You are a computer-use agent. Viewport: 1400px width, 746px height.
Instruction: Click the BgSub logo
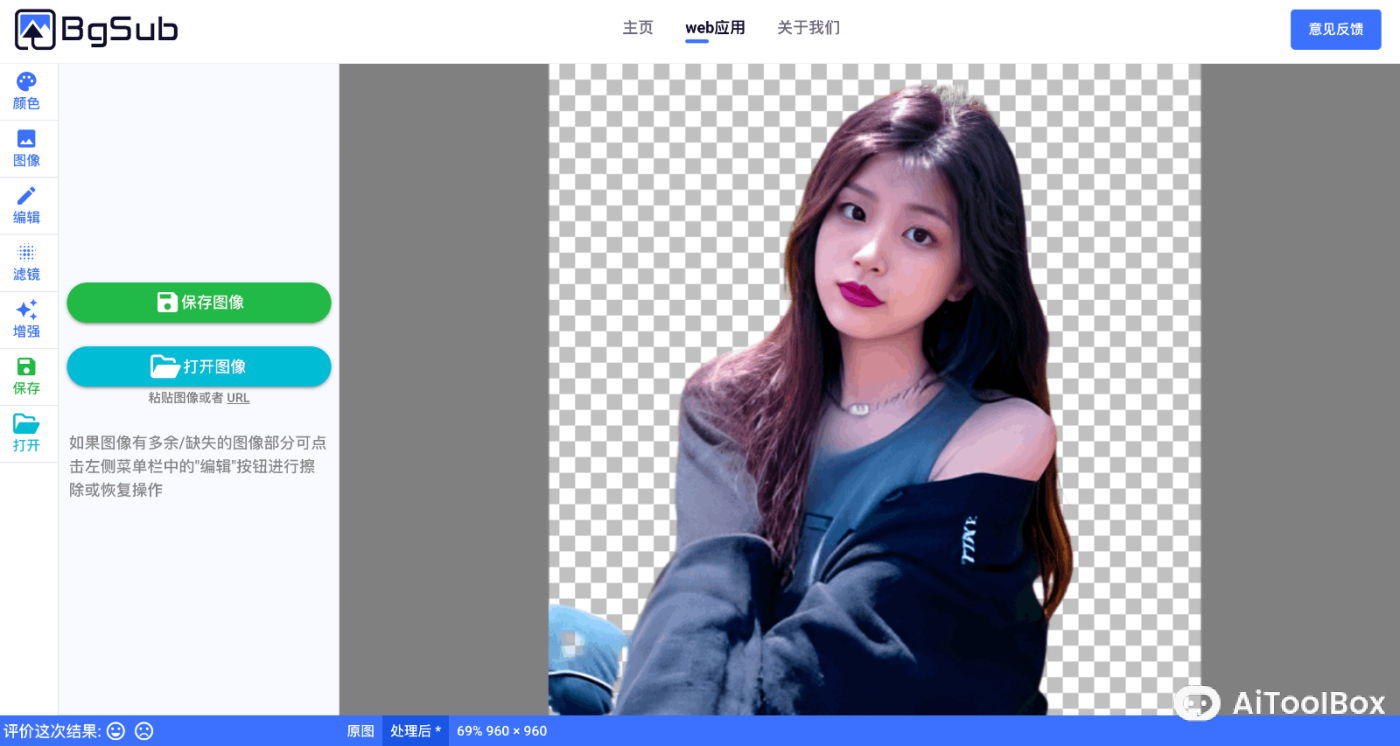[x=96, y=30]
